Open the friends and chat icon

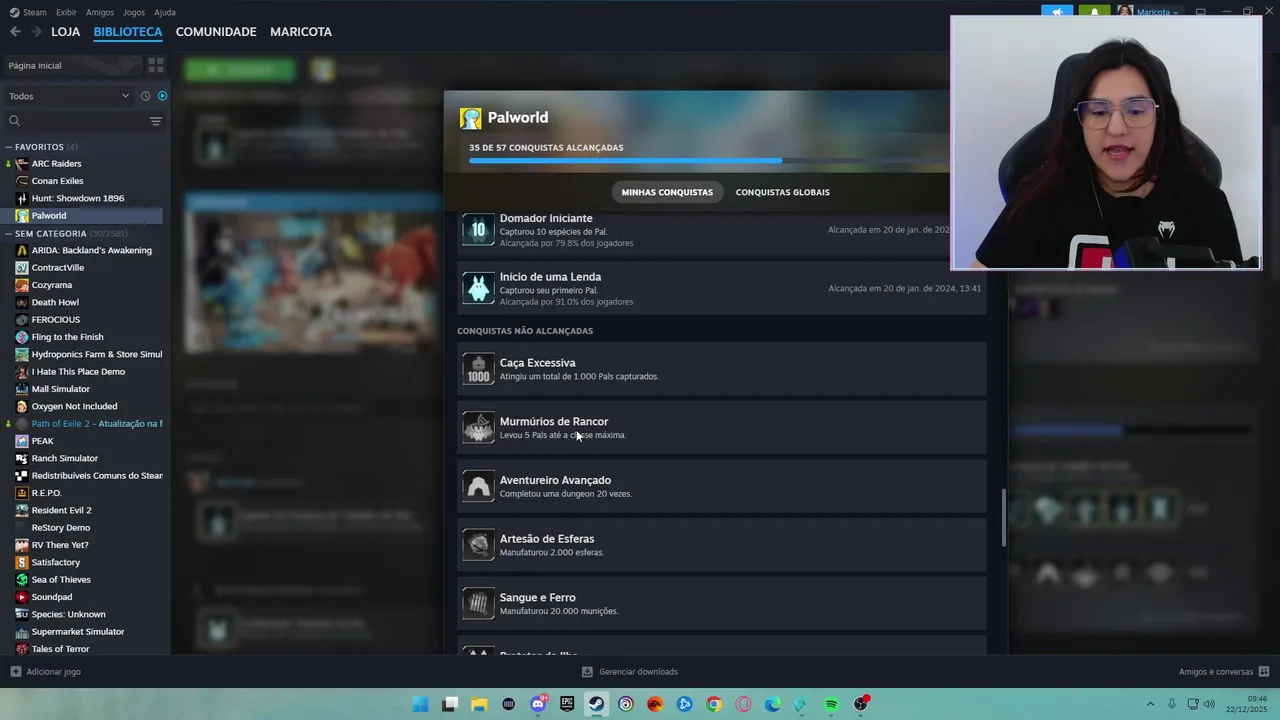tap(1264, 672)
